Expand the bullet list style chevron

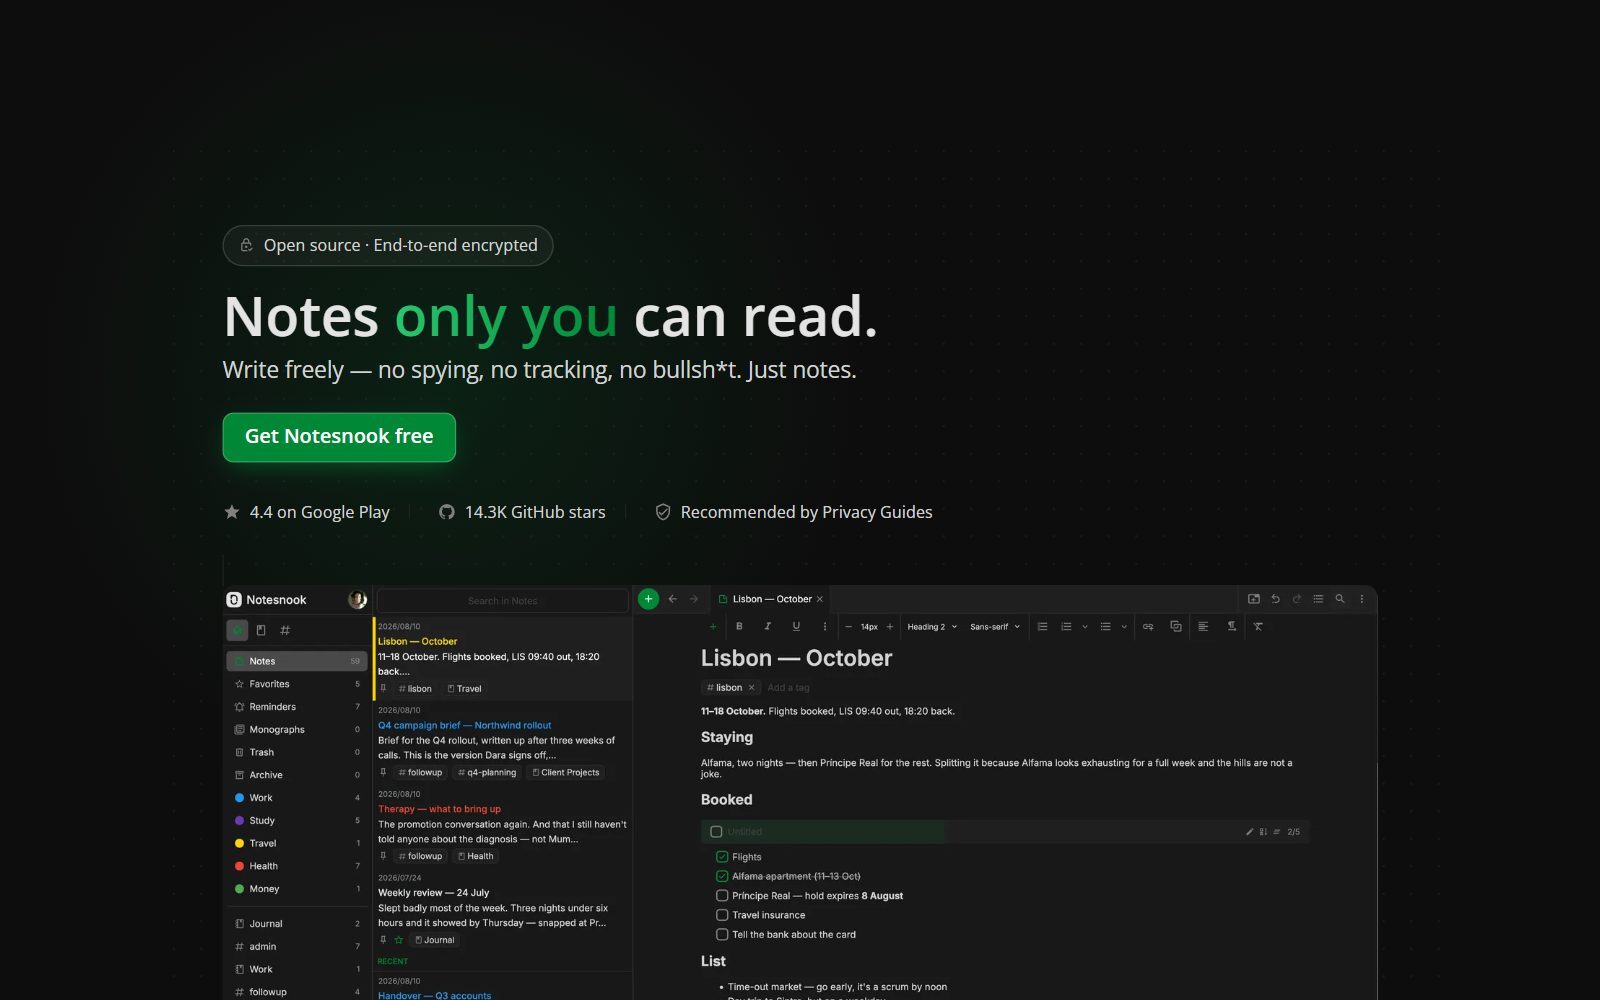click(1124, 627)
